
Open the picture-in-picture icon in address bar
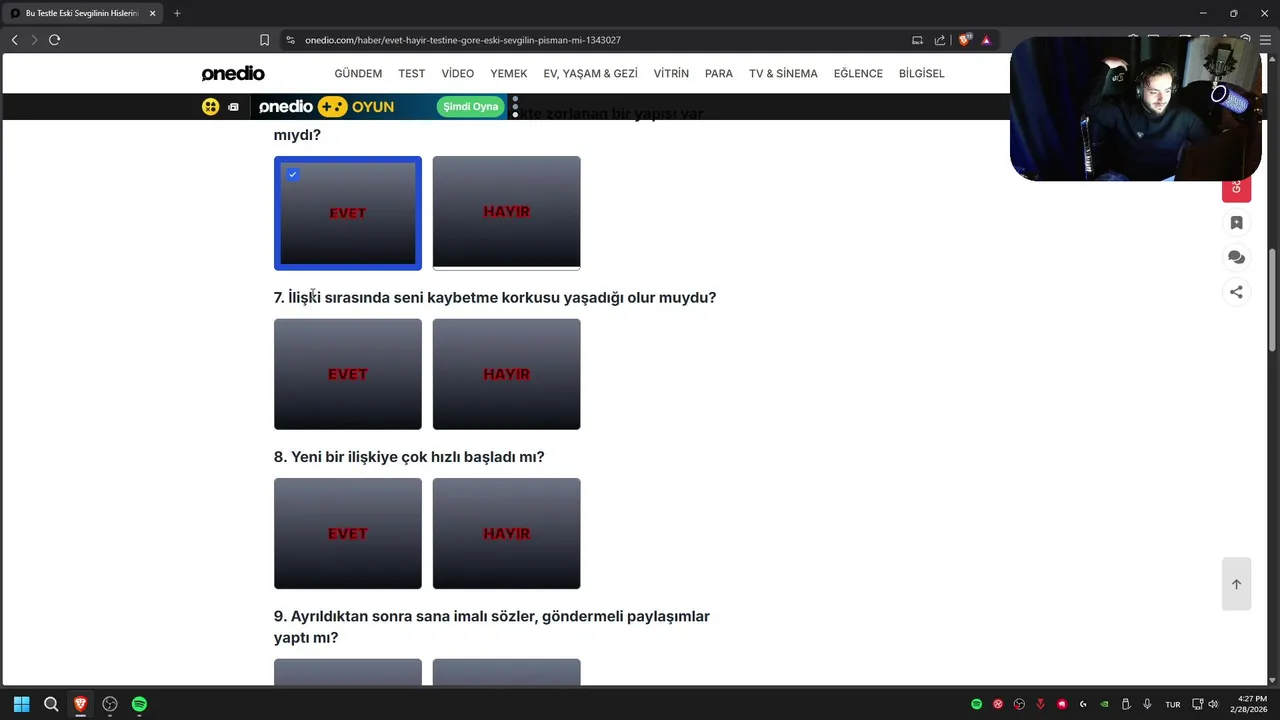point(917,40)
